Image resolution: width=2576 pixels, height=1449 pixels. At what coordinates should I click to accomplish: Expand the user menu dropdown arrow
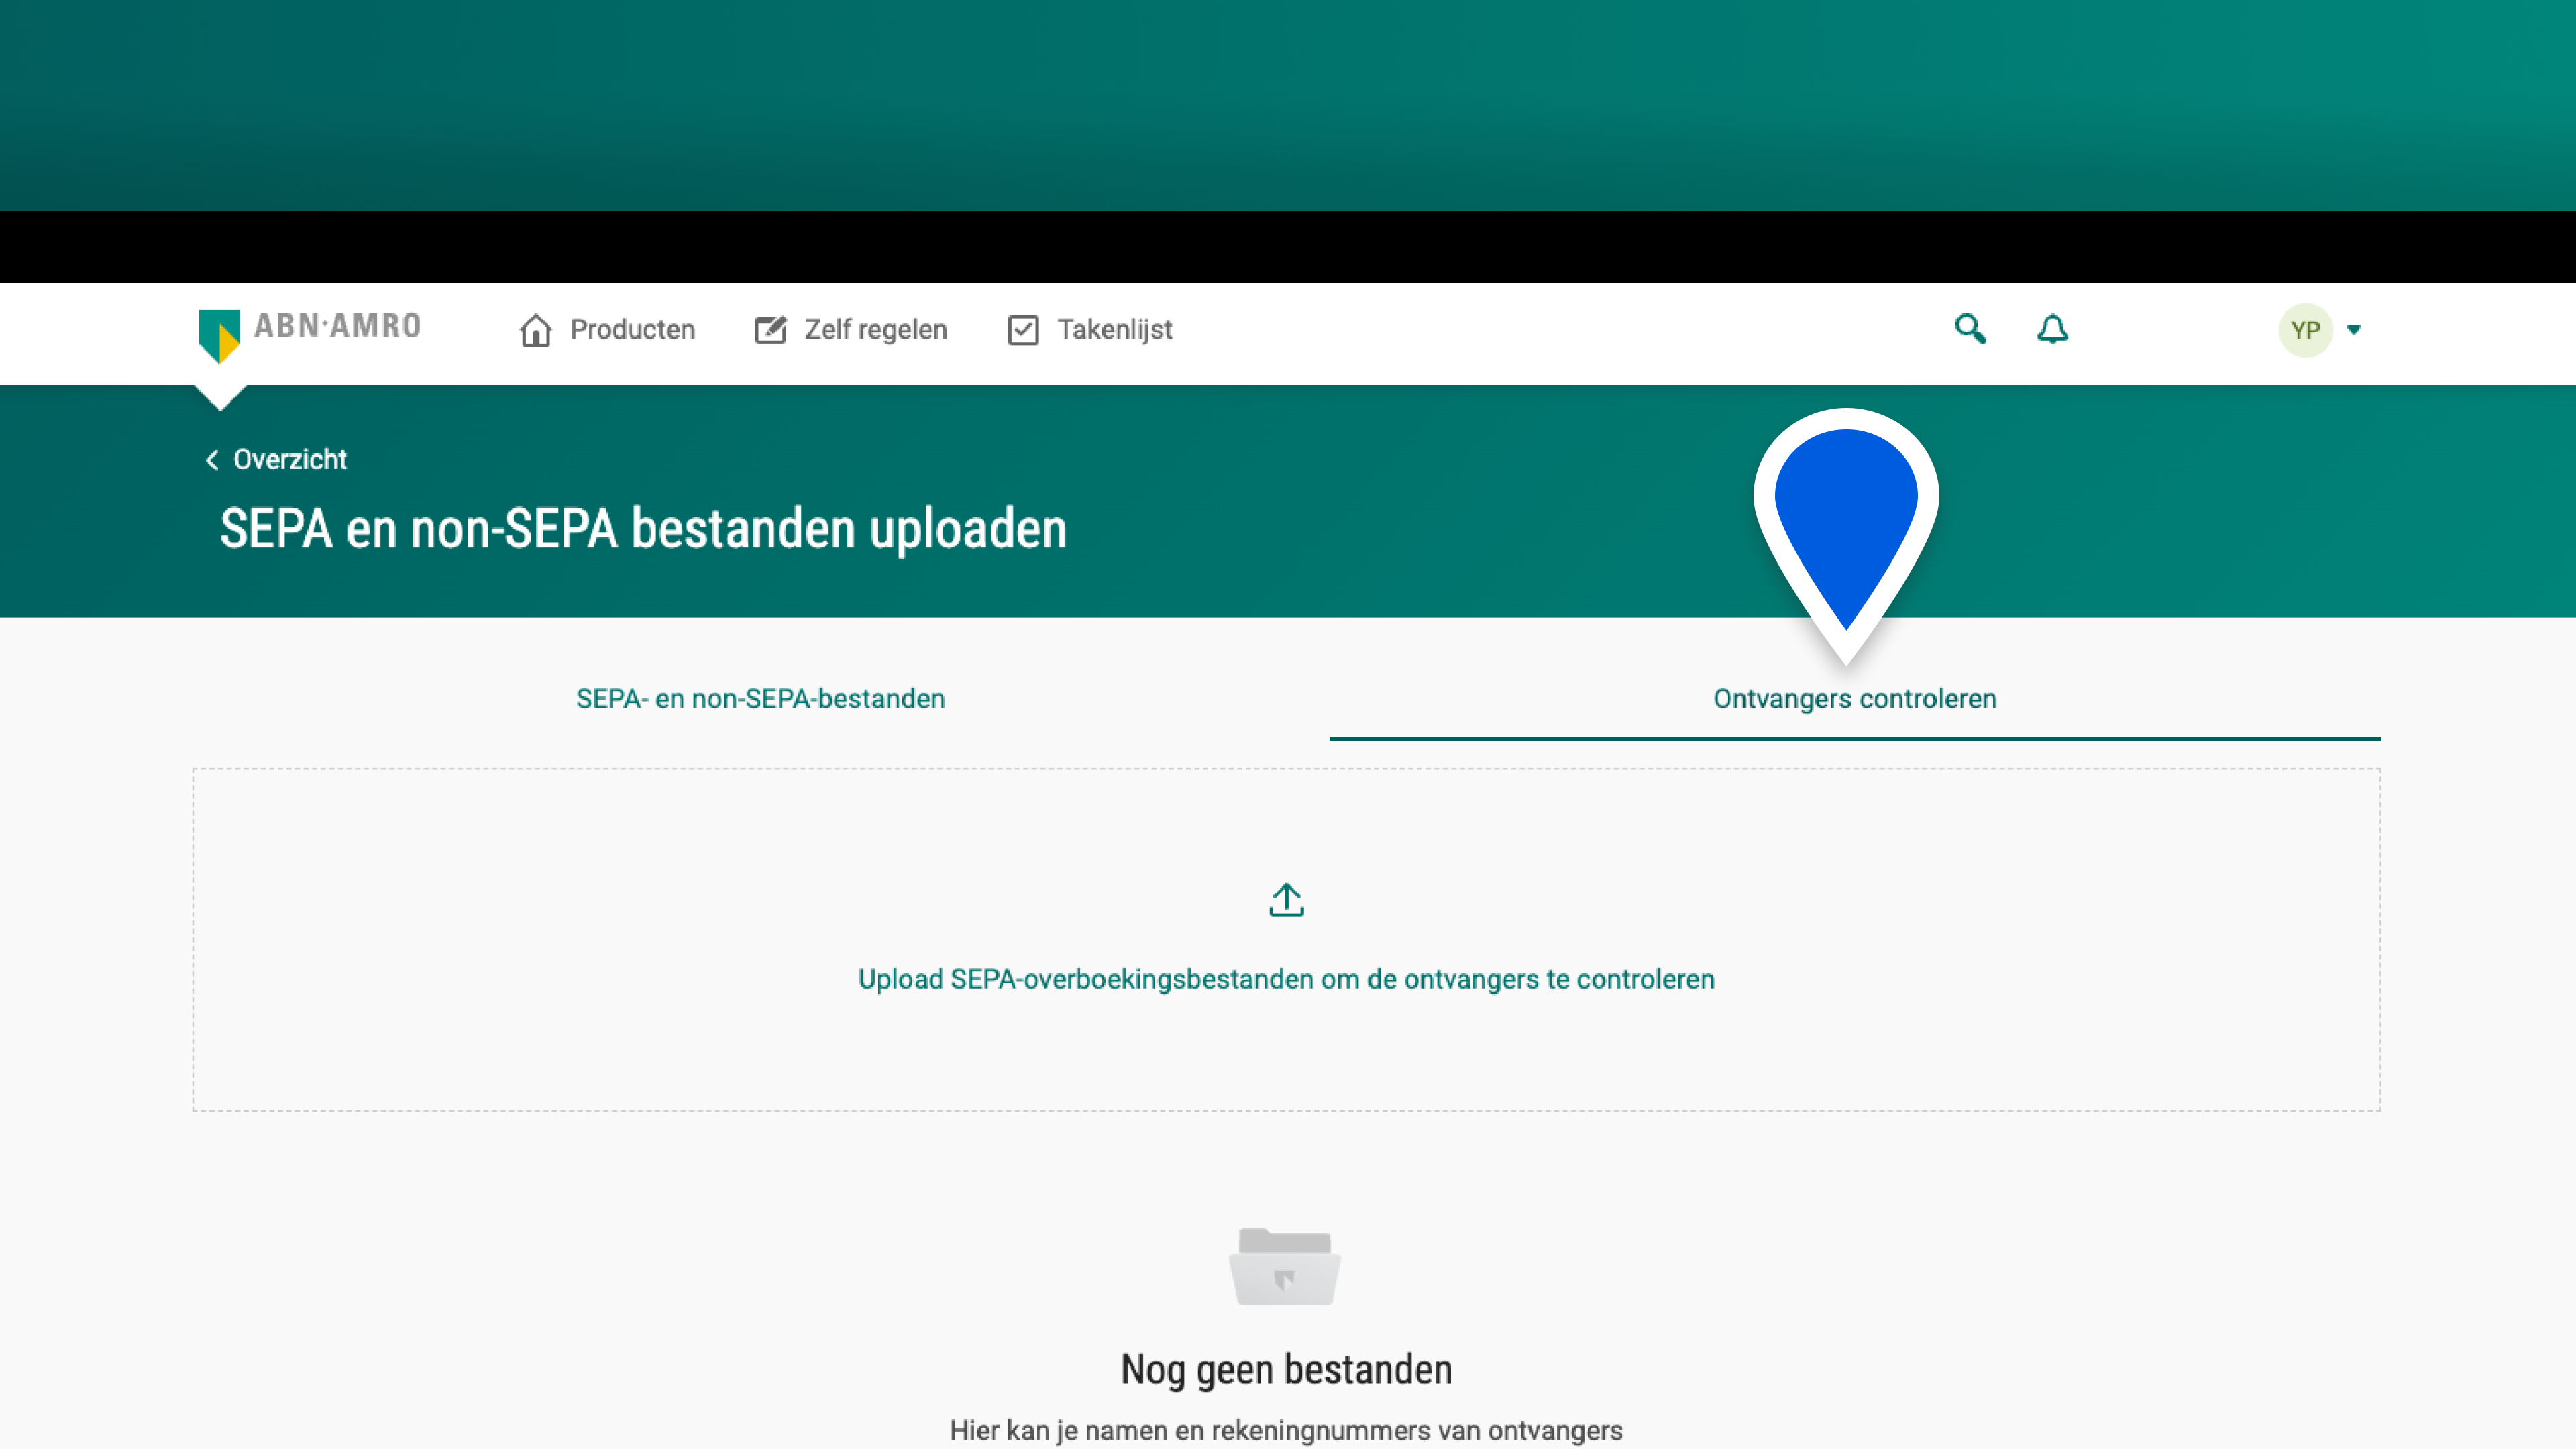2354,330
